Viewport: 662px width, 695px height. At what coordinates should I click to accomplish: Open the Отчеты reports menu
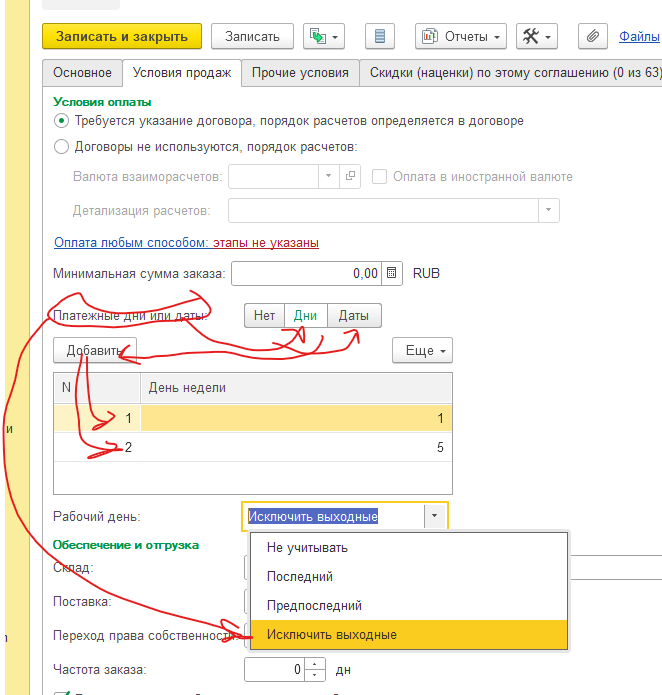click(461, 37)
